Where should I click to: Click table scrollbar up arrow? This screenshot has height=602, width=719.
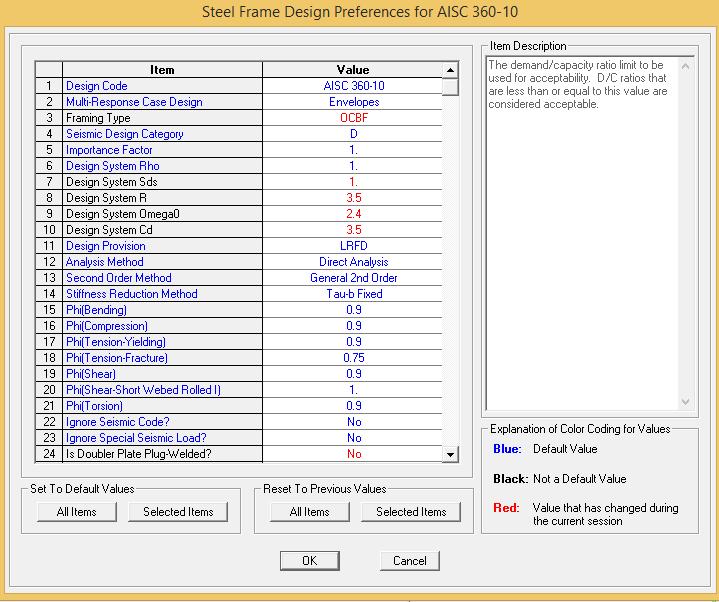(450, 70)
